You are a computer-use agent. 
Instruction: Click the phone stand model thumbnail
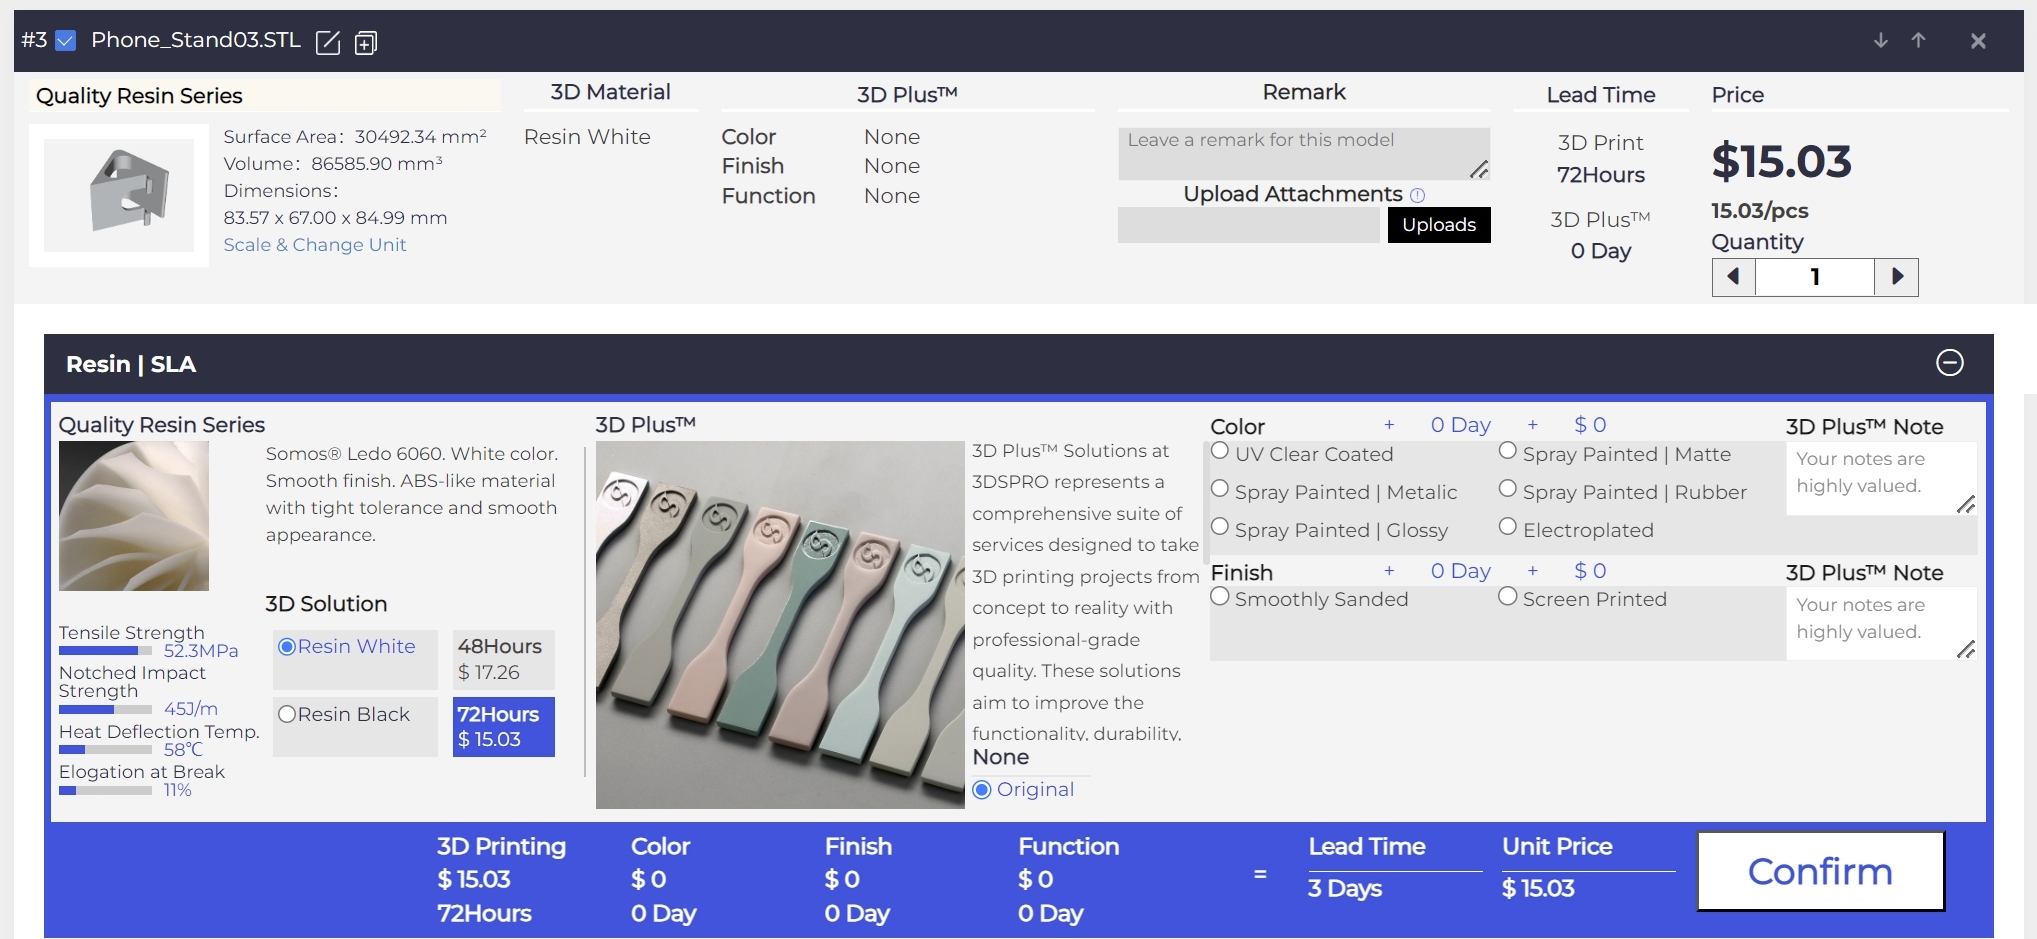click(119, 195)
